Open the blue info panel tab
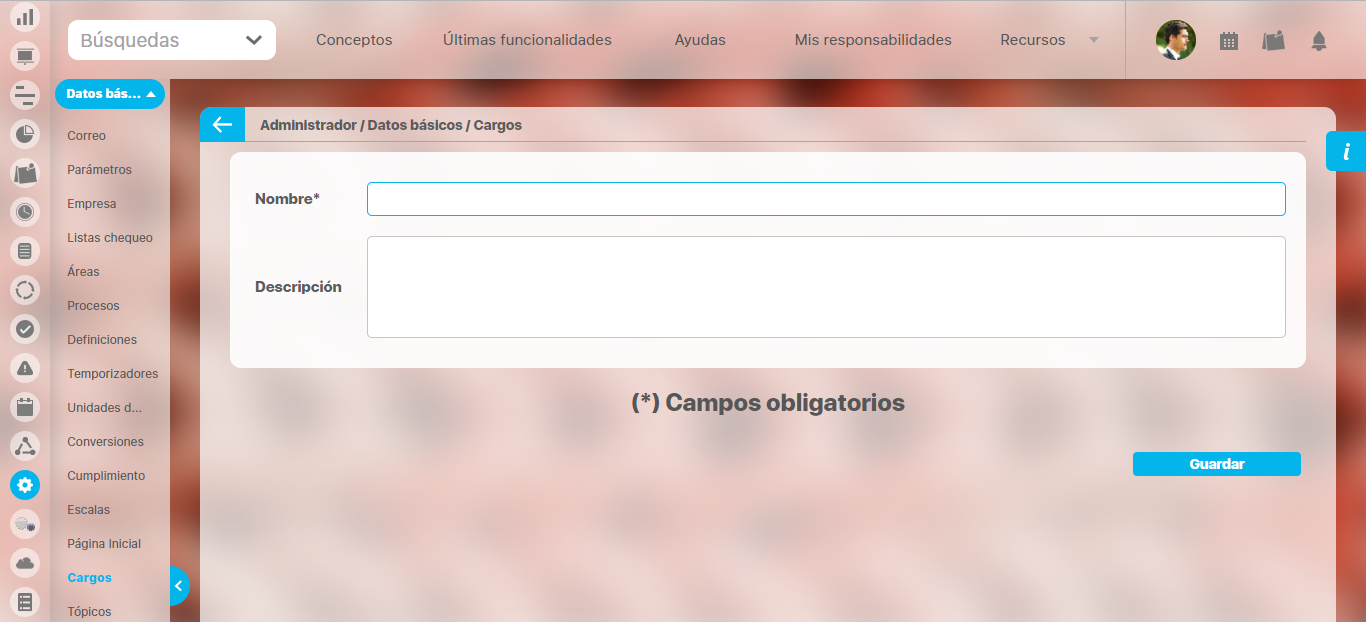This screenshot has width=1366, height=622. (1346, 152)
